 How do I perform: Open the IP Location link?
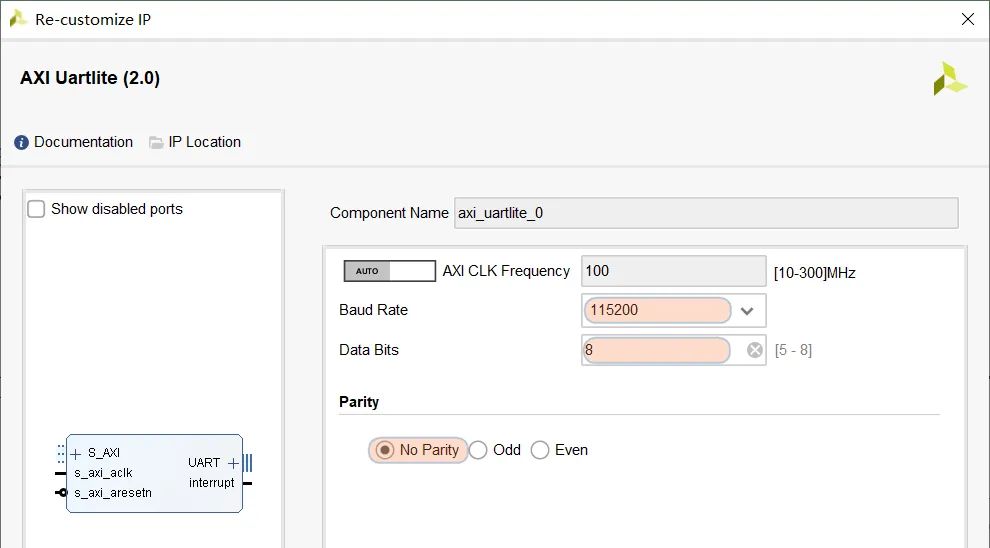tap(205, 142)
